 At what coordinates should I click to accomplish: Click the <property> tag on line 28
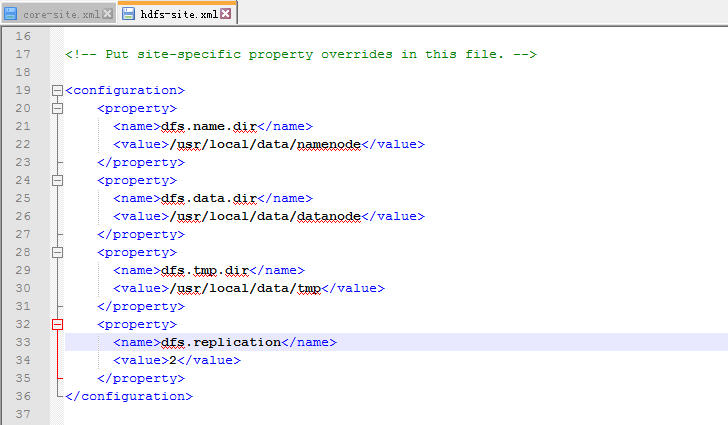coord(137,253)
